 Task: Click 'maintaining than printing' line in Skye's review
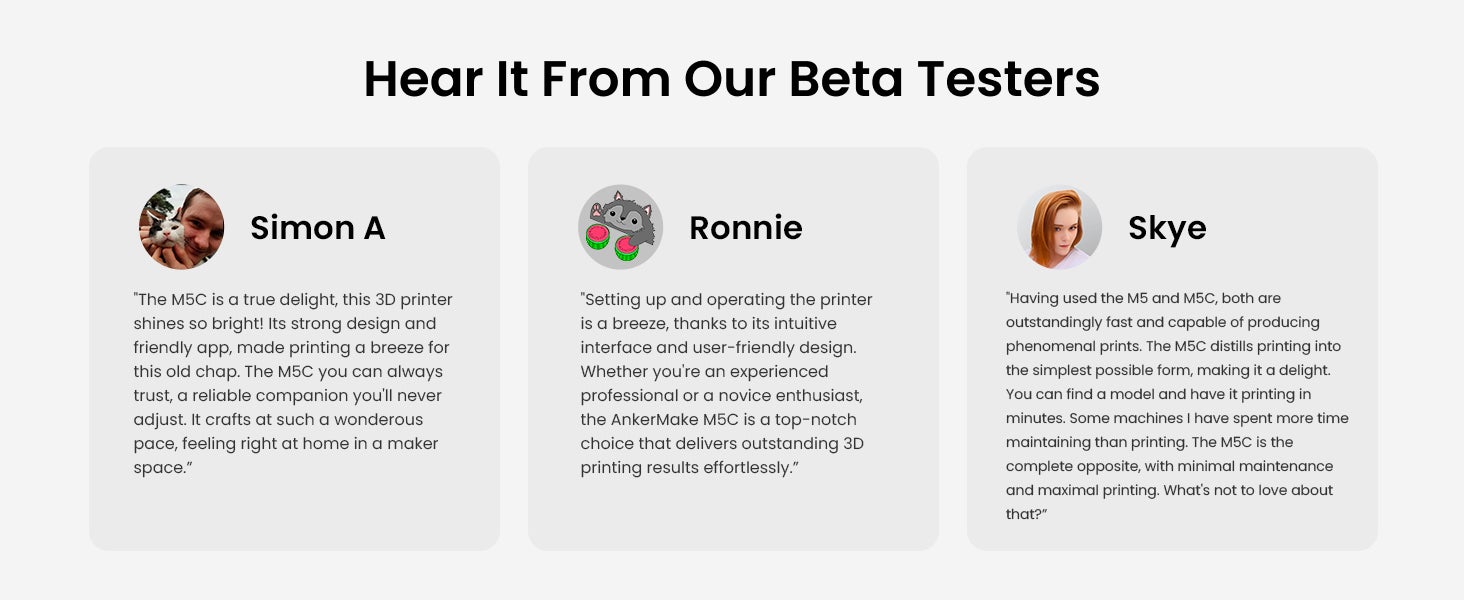click(x=1098, y=442)
